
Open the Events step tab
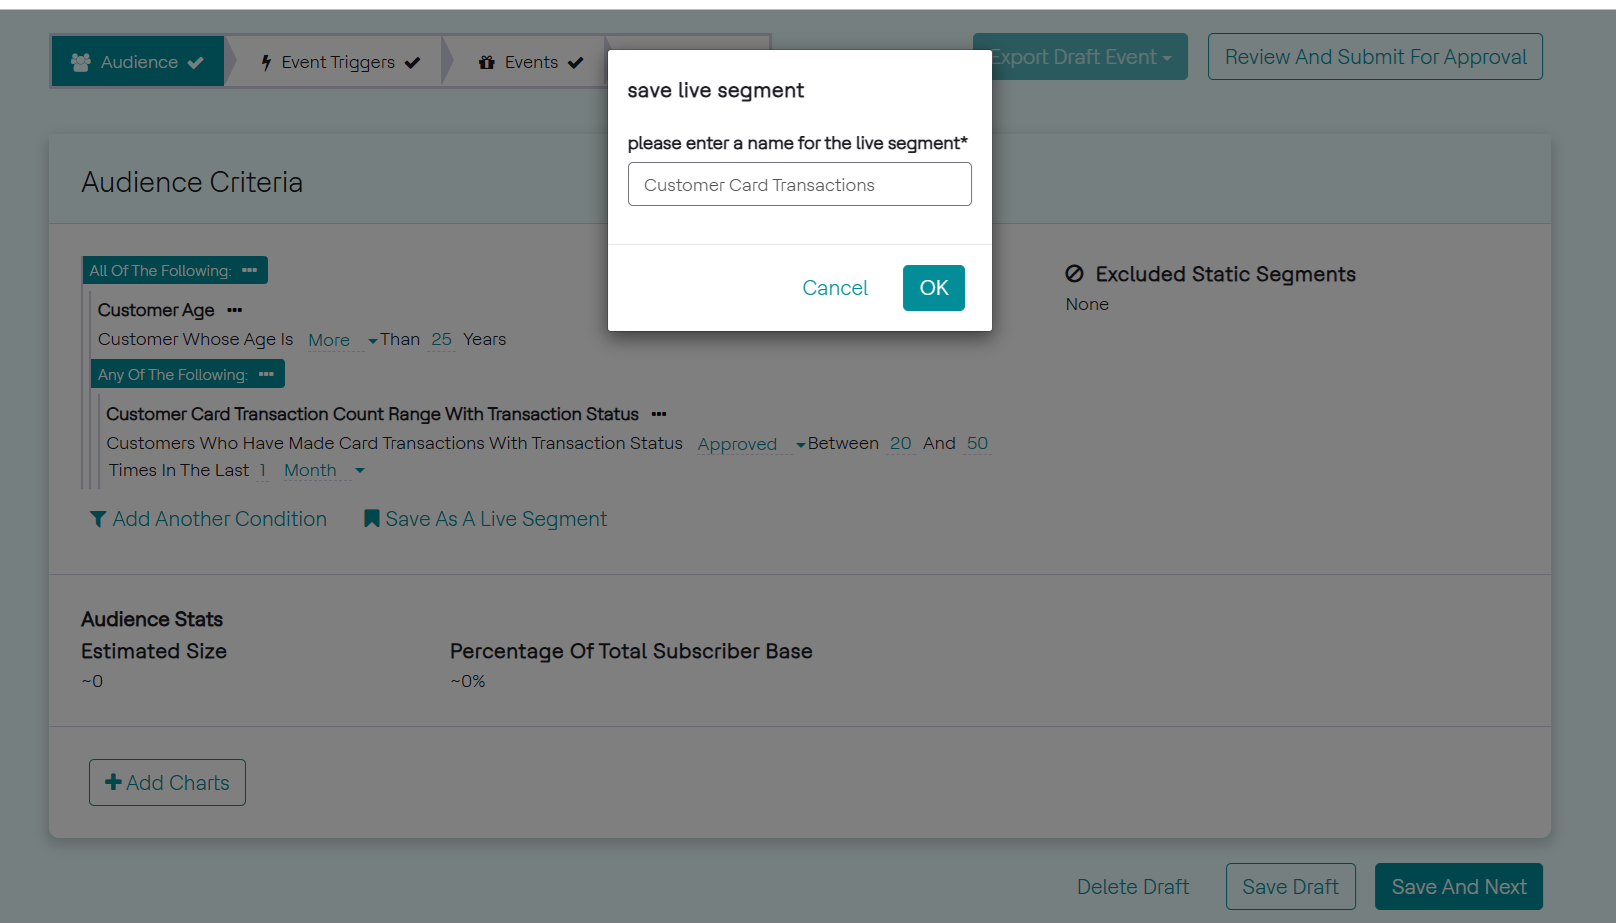pos(530,62)
